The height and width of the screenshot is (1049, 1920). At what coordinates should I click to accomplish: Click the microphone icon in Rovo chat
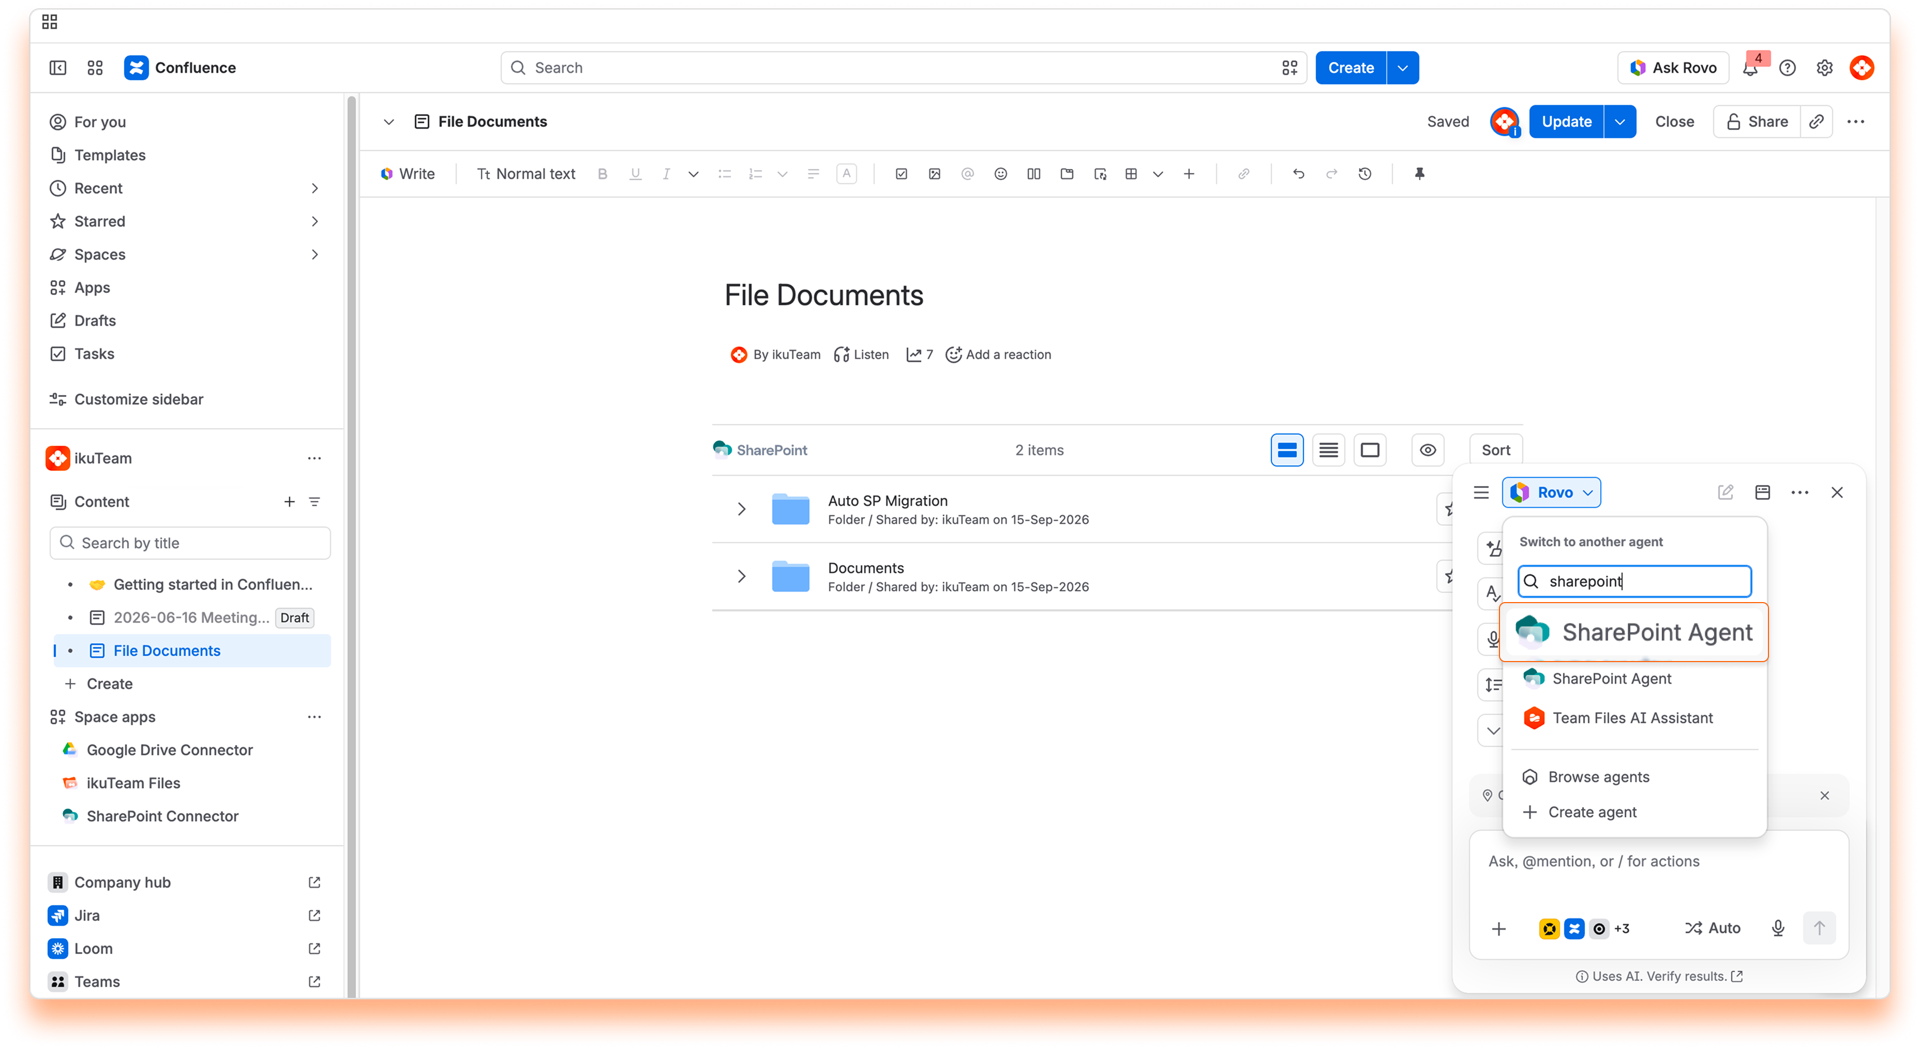point(1778,928)
